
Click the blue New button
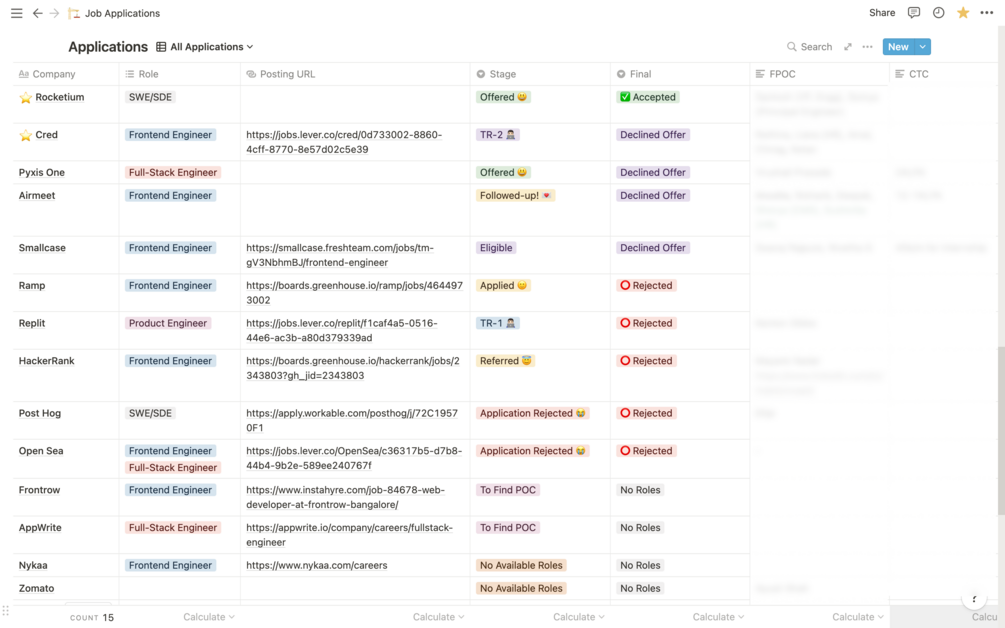(x=898, y=47)
